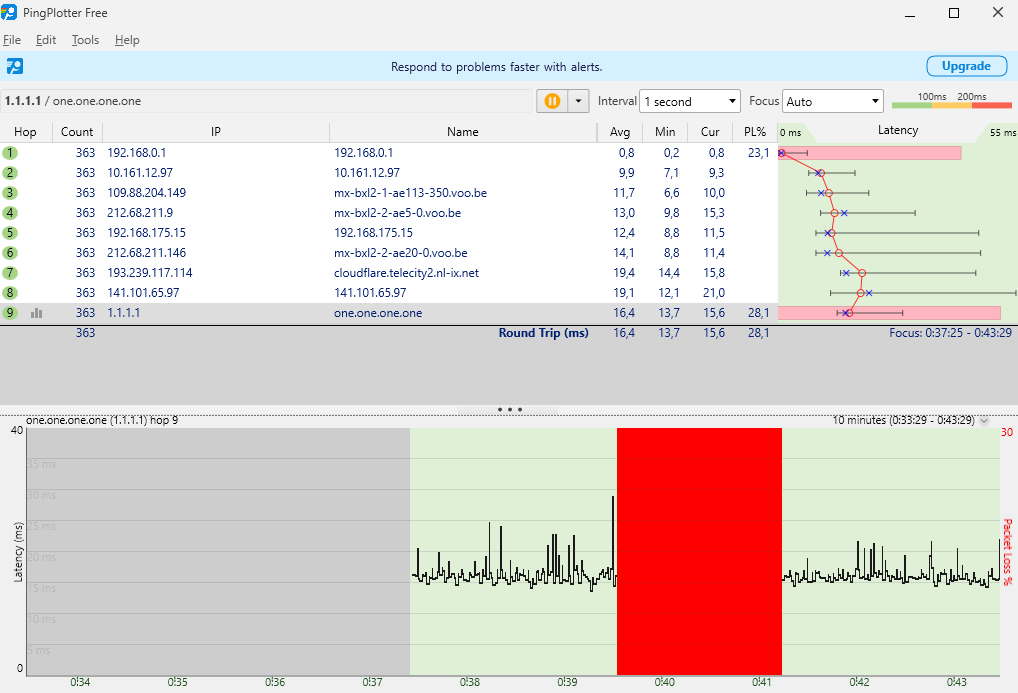The height and width of the screenshot is (693, 1018).
Task: Click the timeline graph title one.one.one.one hop 9
Action: click(102, 420)
